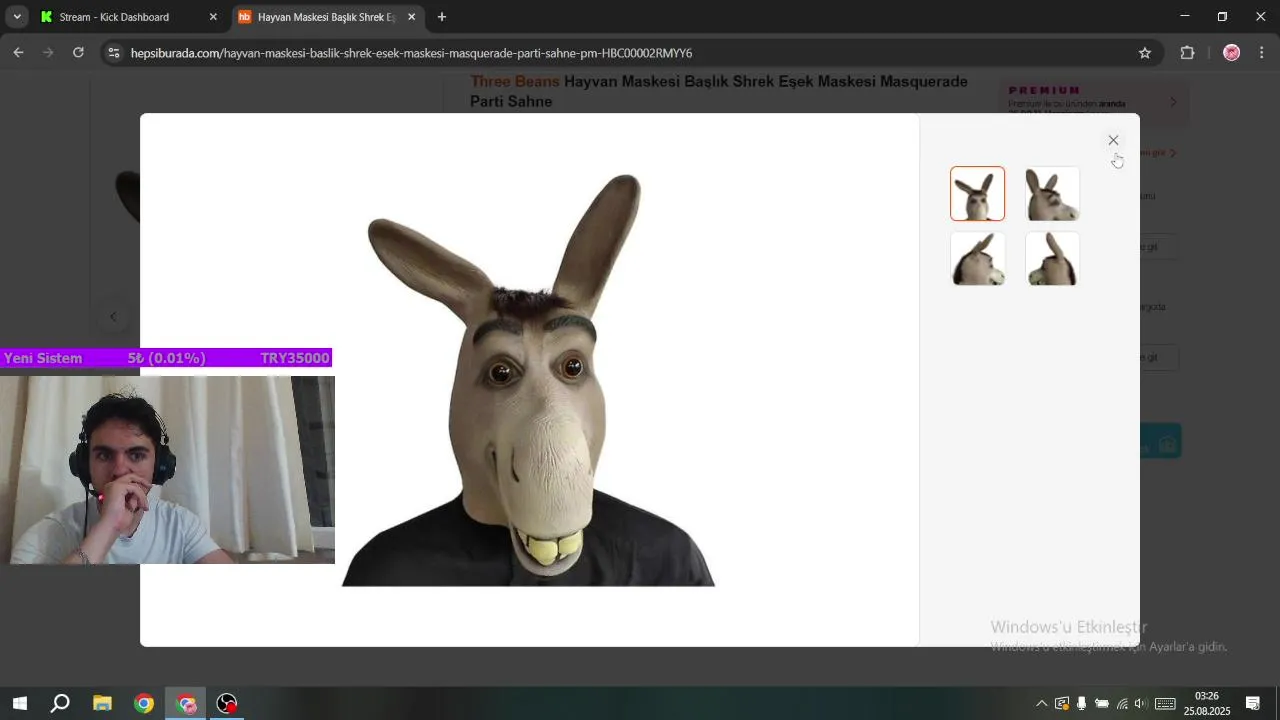
Task: Open OBS Studio from the taskbar
Action: click(x=228, y=704)
